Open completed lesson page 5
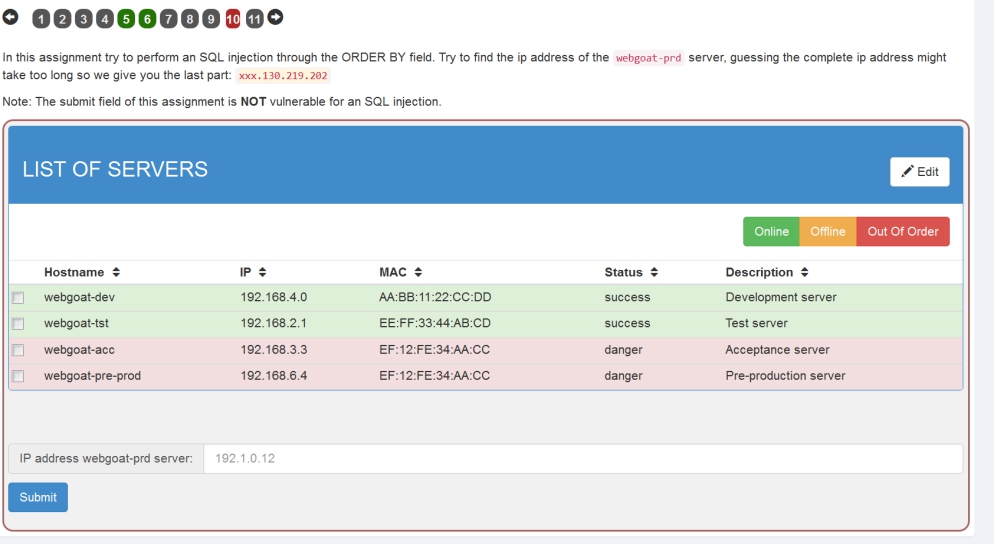 pos(126,19)
